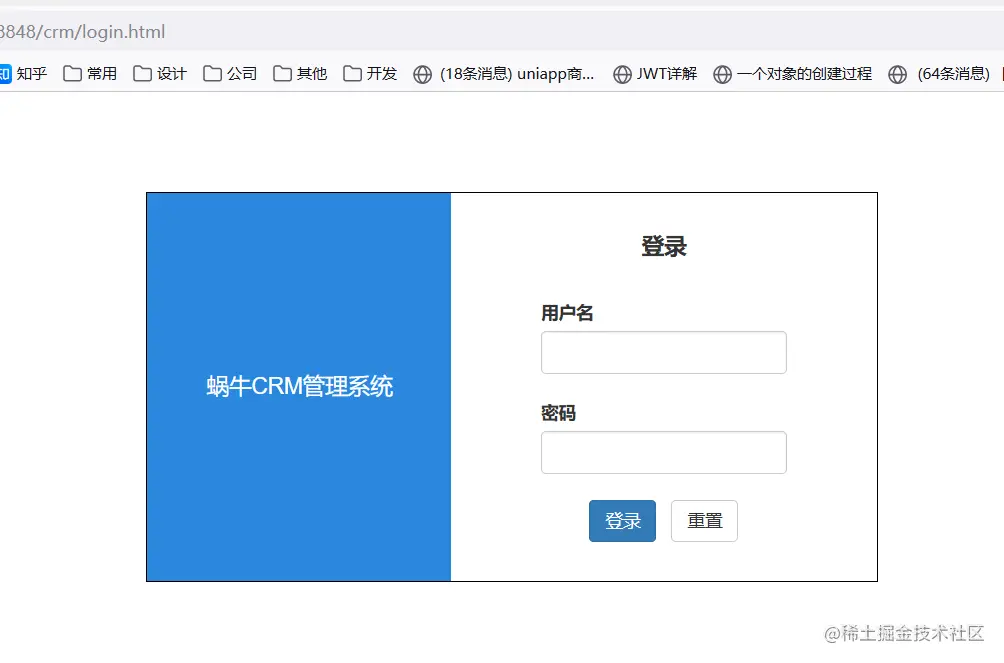The image size is (1004, 663).
Task: Open the 其他 bookmarks folder
Action: (299, 73)
